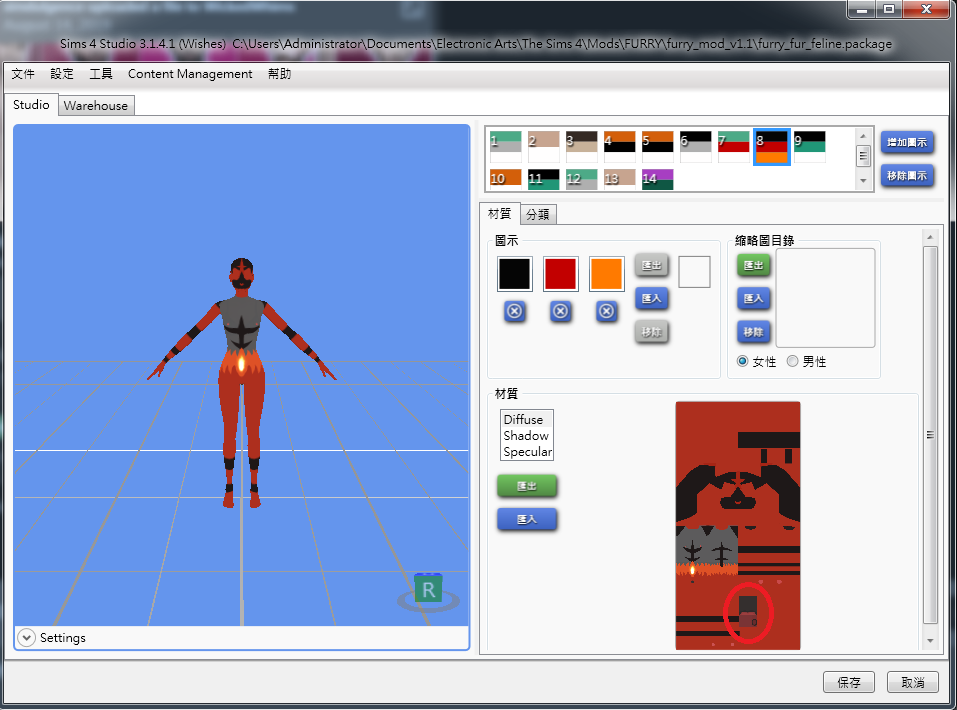Click the R reset cube in the viewport
Viewport: 957px width, 710px height.
[x=428, y=589]
